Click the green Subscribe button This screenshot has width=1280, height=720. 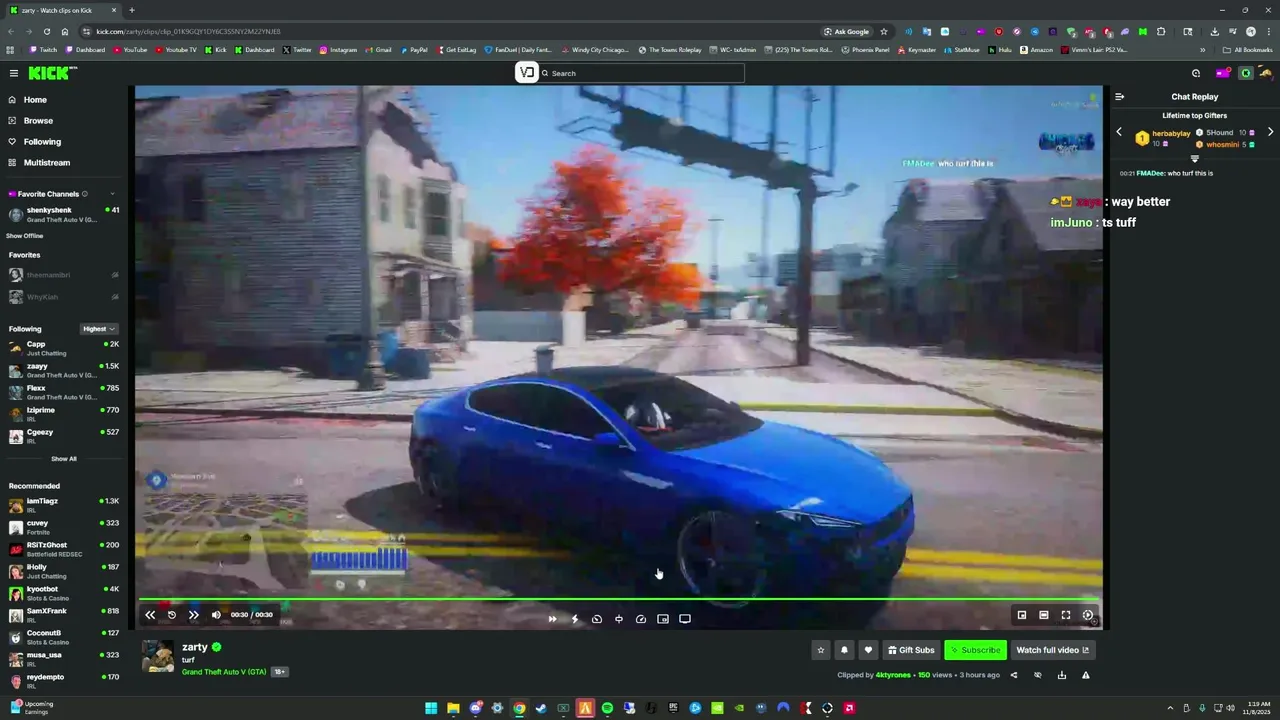click(975, 650)
